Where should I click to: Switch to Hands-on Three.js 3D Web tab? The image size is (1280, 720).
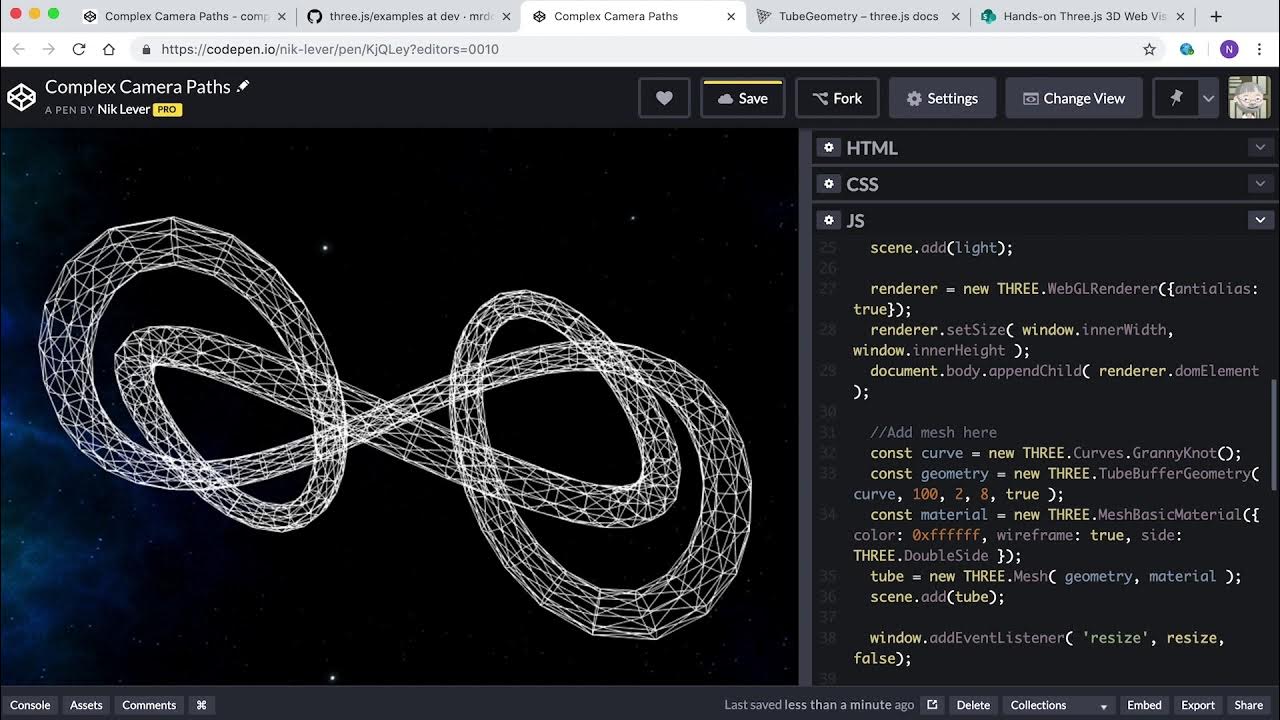(x=1083, y=16)
